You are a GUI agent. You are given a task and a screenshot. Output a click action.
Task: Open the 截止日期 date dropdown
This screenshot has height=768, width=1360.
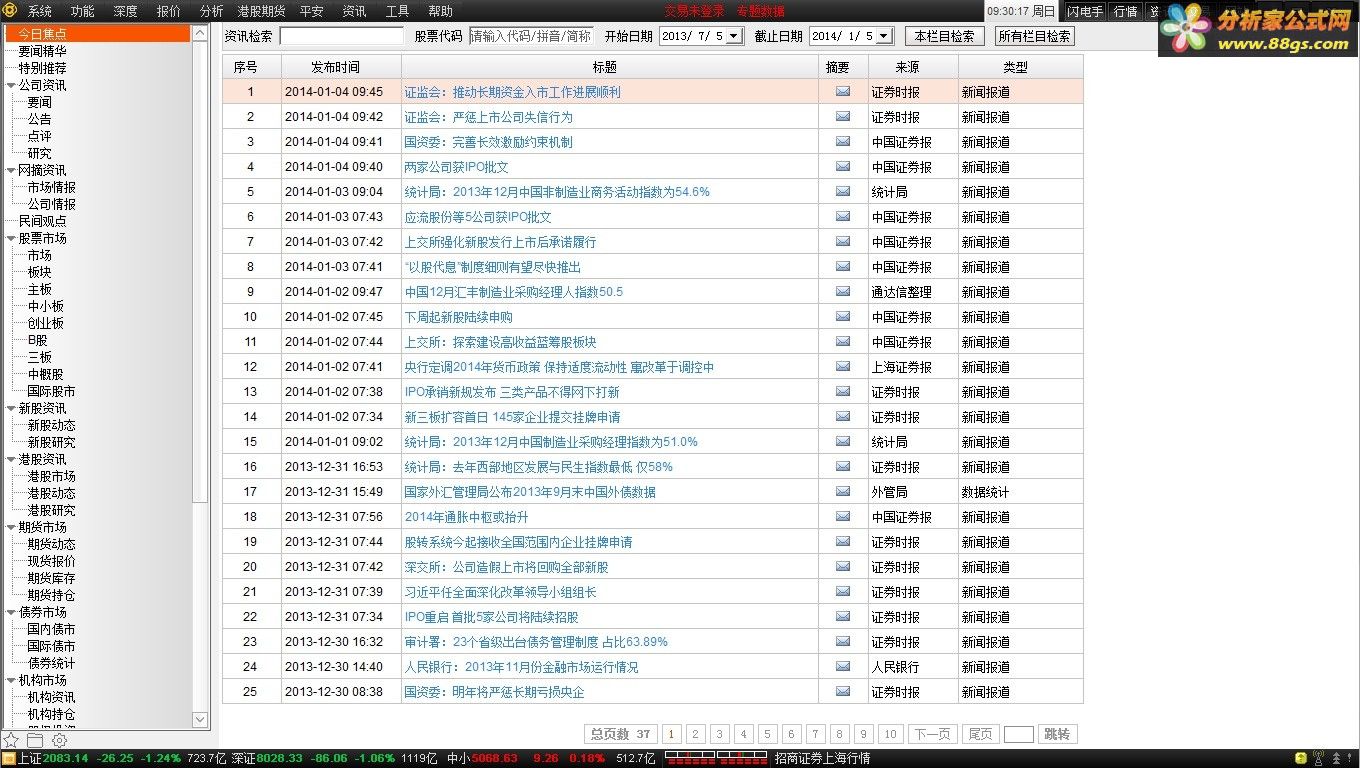[883, 36]
